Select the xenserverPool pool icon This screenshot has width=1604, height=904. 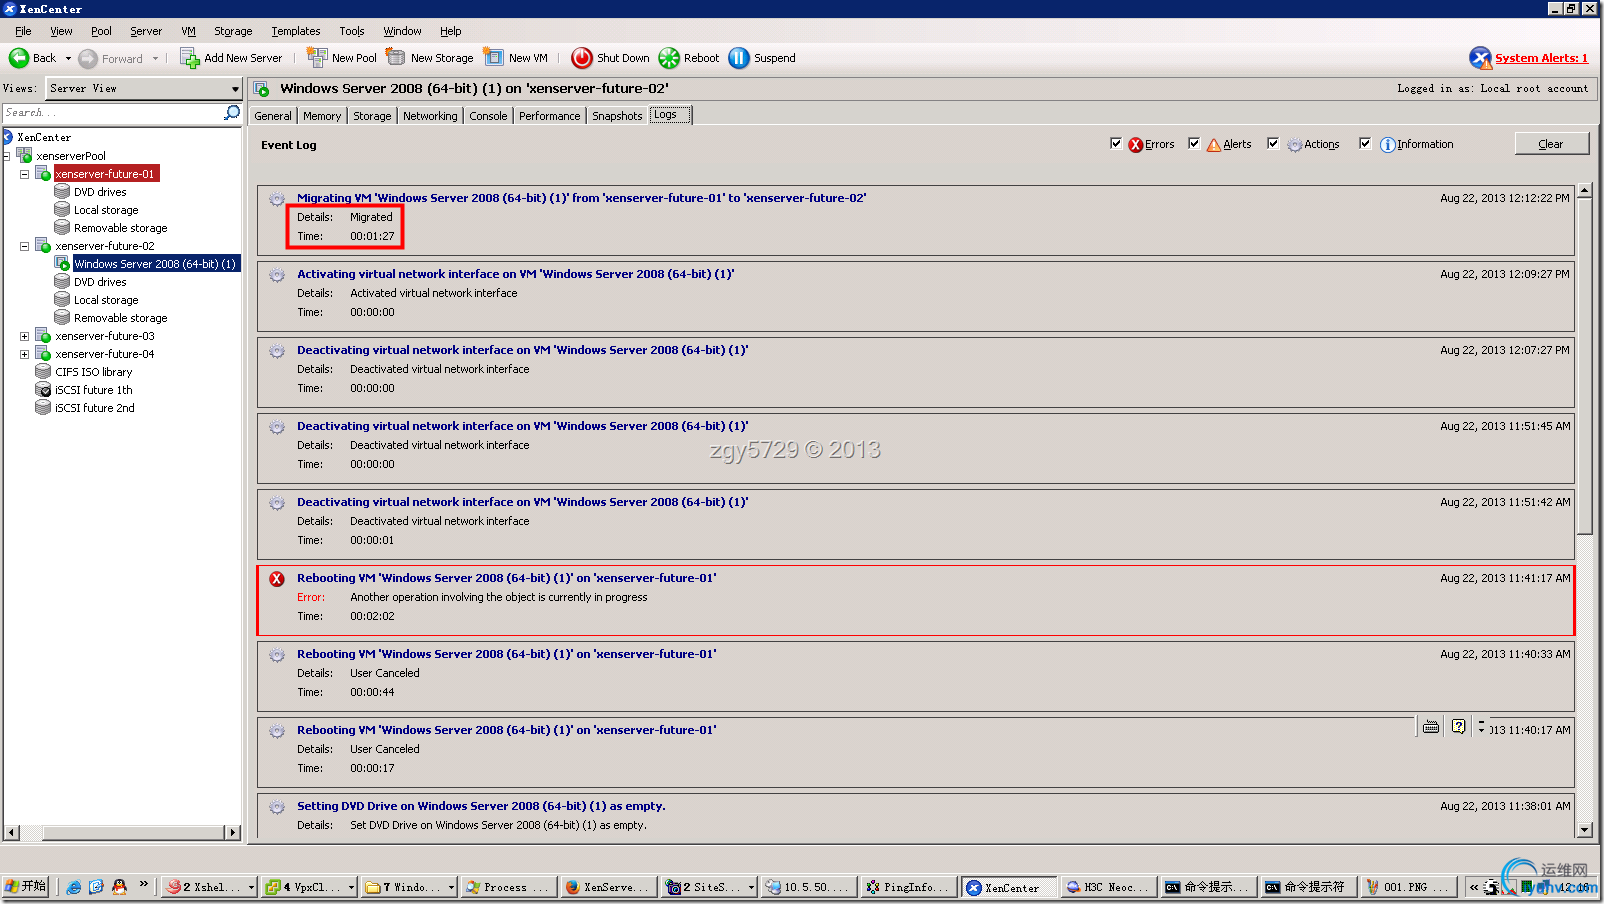pyautogui.click(x=25, y=155)
